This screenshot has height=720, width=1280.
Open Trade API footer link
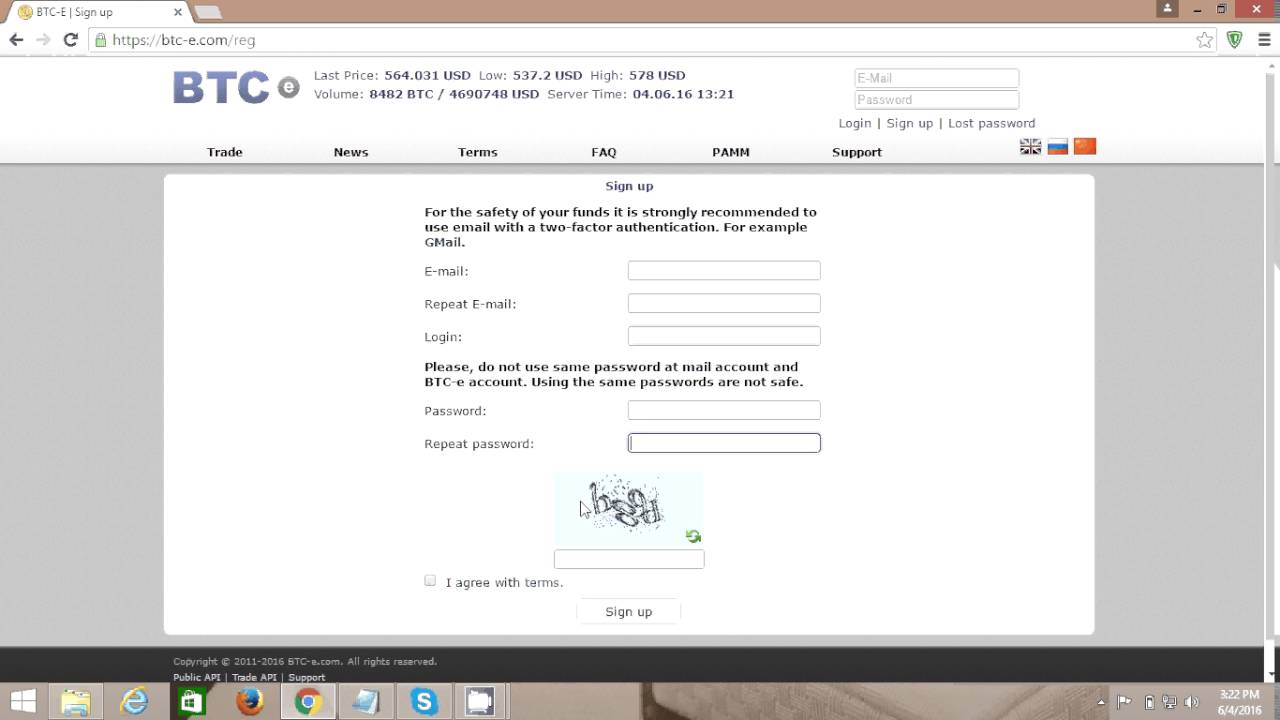coord(254,677)
